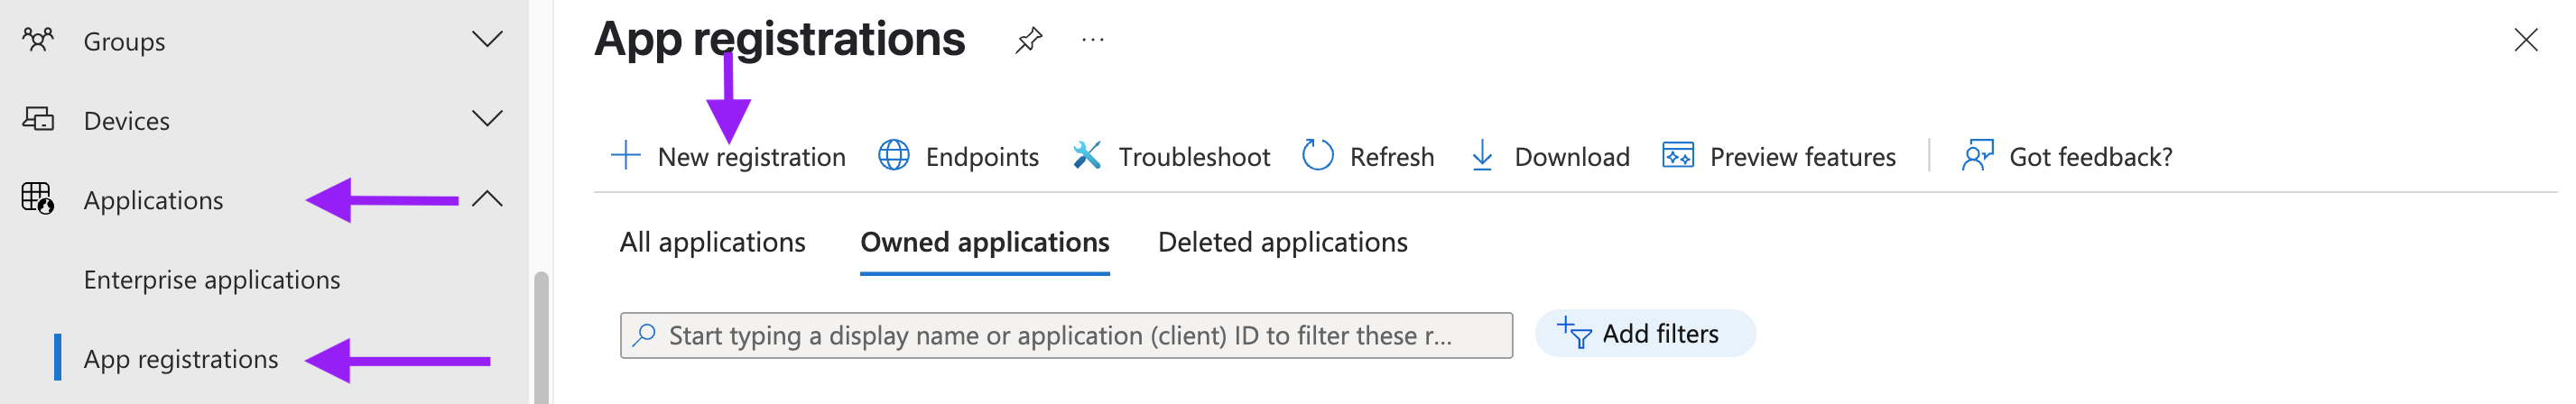Click the Devices icon in sidebar
This screenshot has width=2576, height=404.
click(38, 119)
